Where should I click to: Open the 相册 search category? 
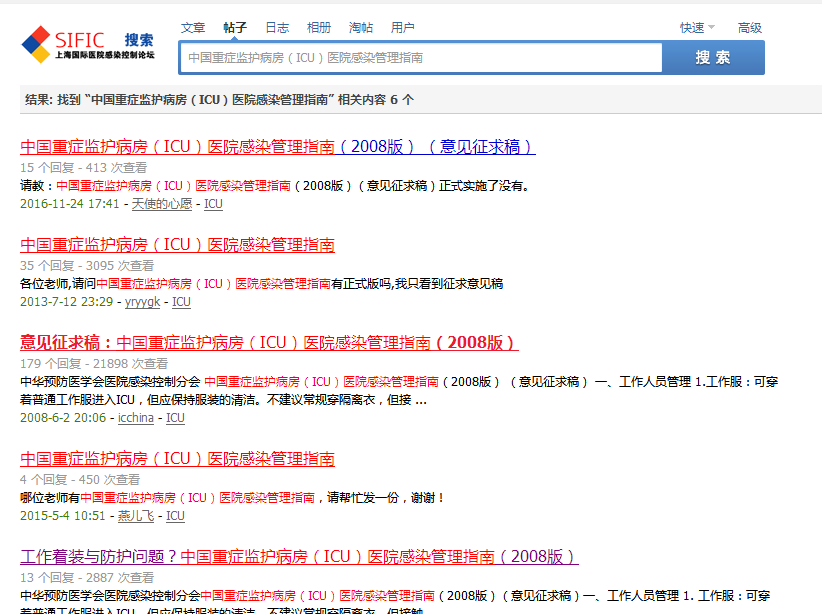(x=317, y=27)
